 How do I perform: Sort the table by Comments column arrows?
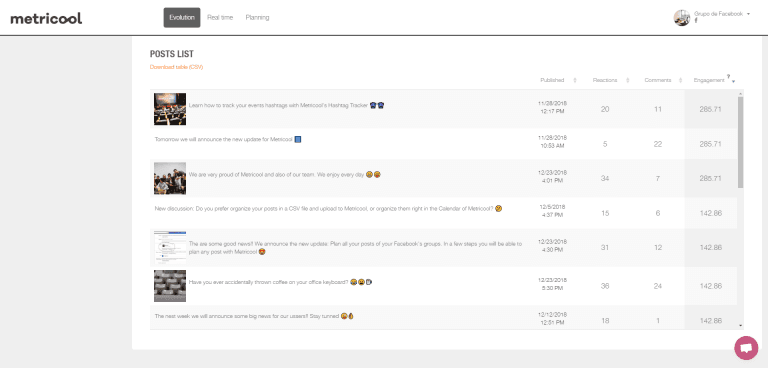point(681,80)
